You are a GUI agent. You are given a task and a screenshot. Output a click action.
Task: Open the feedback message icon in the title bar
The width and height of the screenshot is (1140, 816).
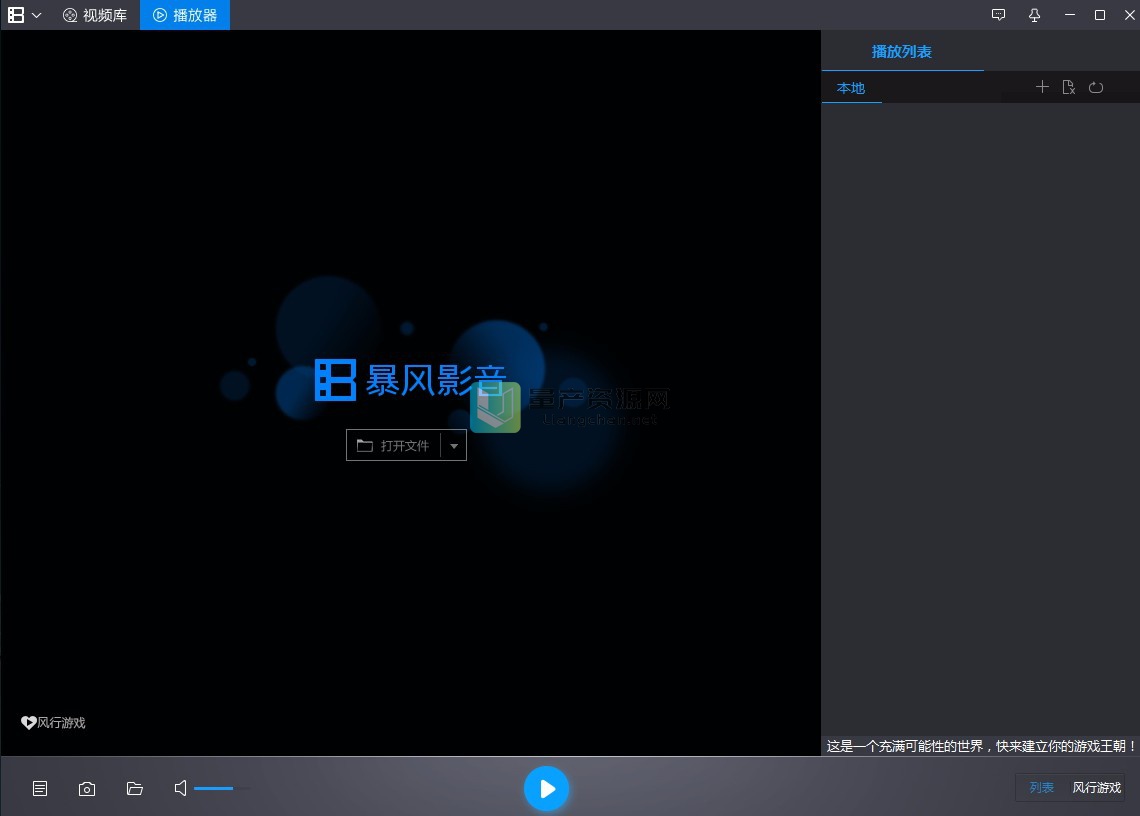[998, 15]
